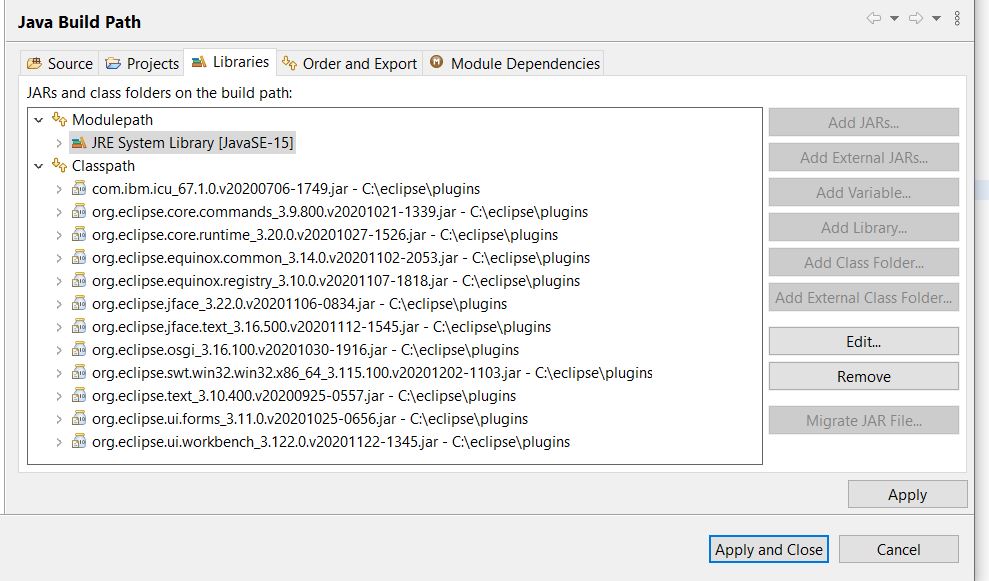
Task: Click the Modulepath node icon
Action: (x=59, y=120)
